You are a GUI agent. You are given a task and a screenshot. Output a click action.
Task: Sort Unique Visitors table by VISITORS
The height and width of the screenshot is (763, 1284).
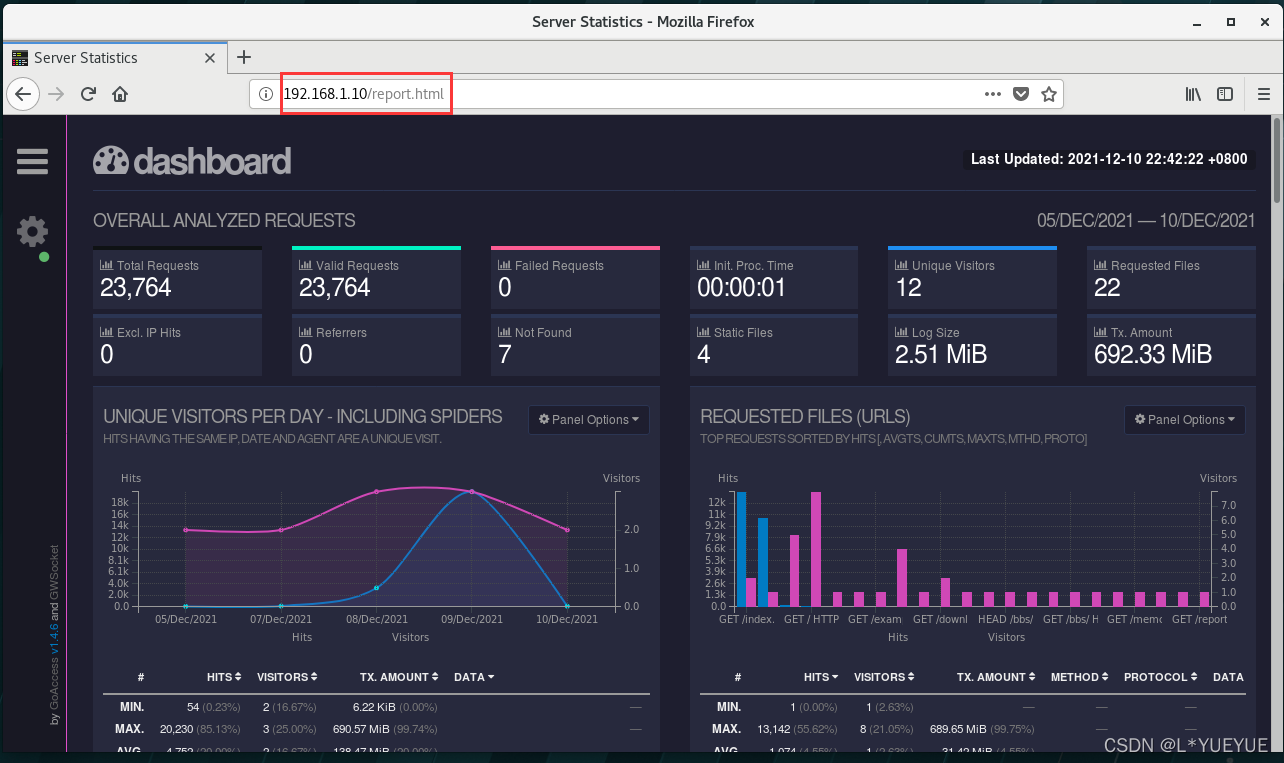(288, 677)
